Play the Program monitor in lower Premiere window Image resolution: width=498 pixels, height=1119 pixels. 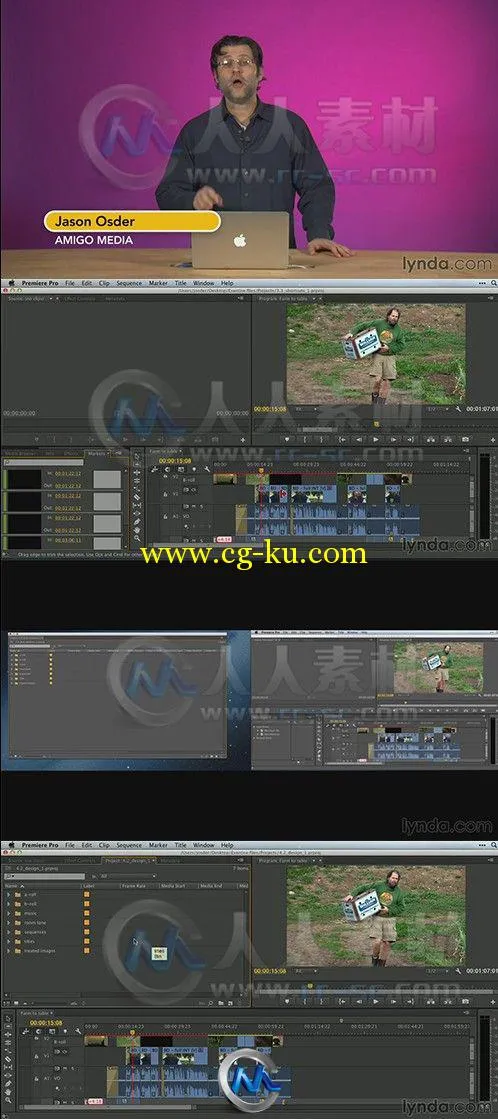[x=376, y=1001]
